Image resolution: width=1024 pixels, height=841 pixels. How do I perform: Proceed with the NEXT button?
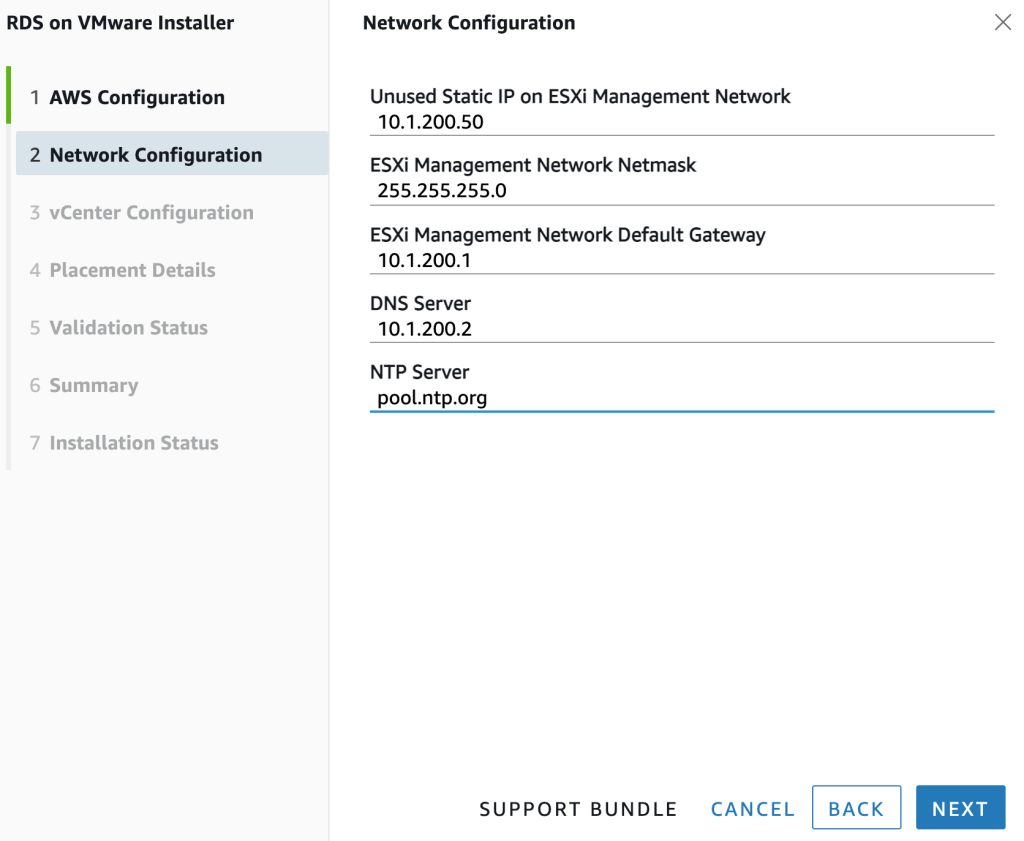(x=959, y=808)
